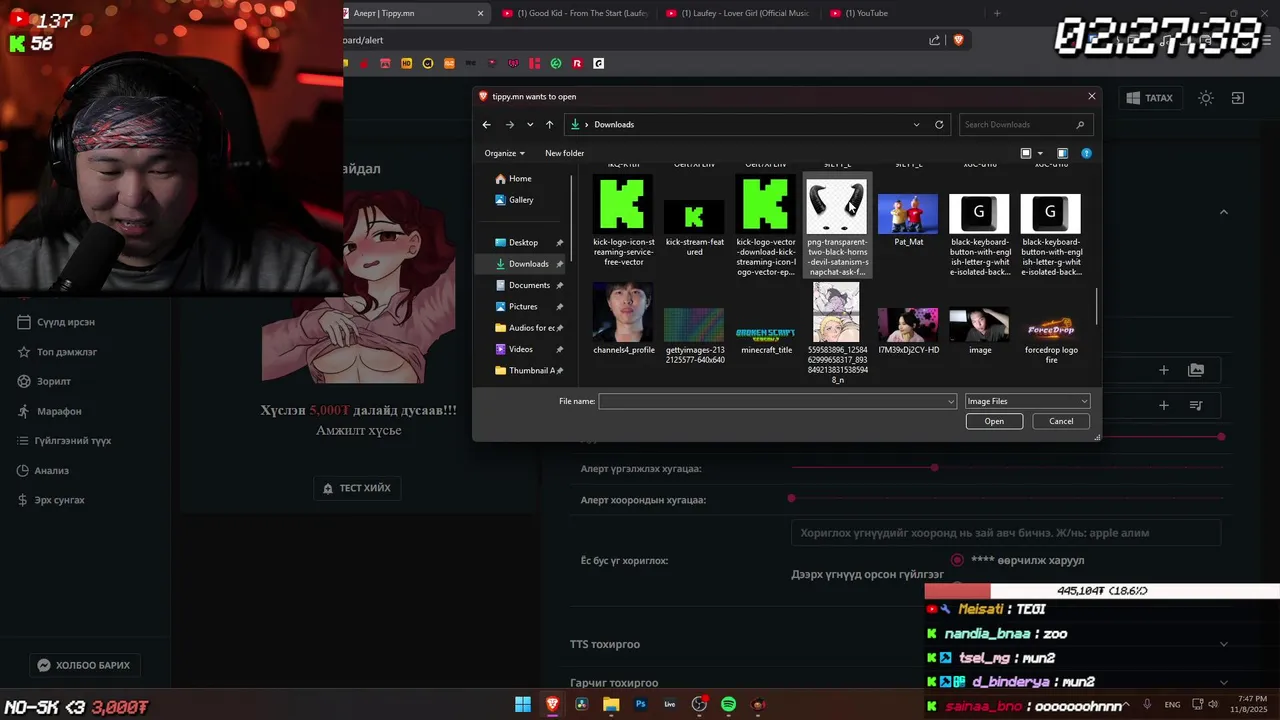Click the playlist music icon on alert settings
This screenshot has height=720, width=1280.
[1196, 405]
